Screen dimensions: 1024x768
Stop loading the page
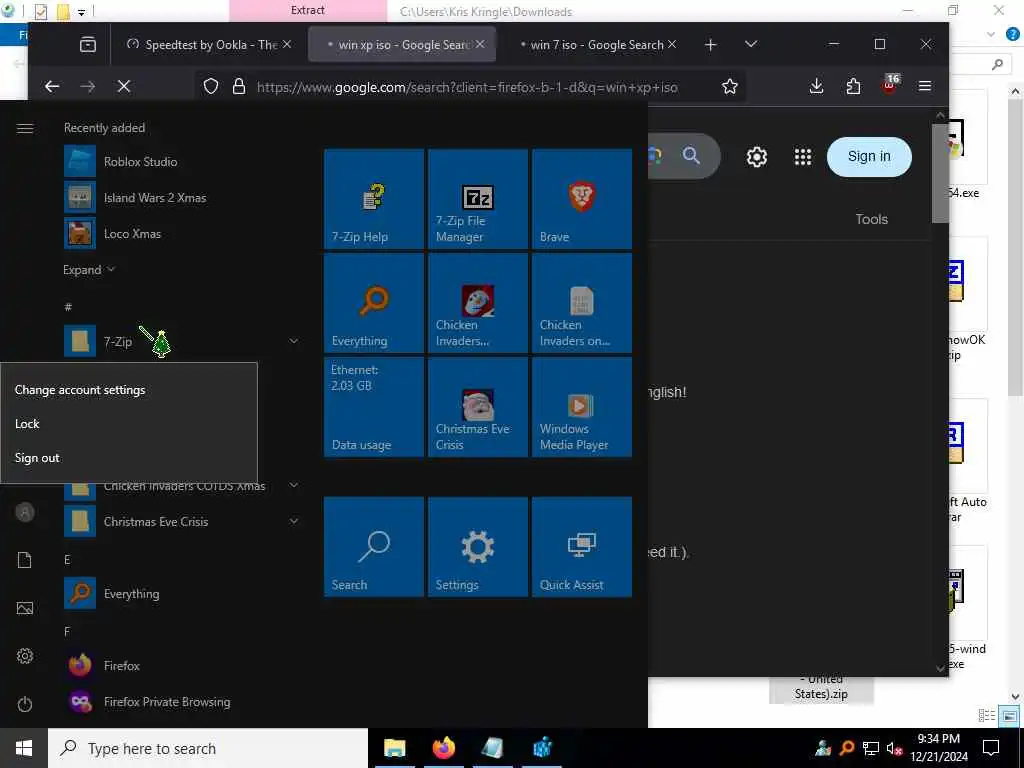tap(123, 86)
